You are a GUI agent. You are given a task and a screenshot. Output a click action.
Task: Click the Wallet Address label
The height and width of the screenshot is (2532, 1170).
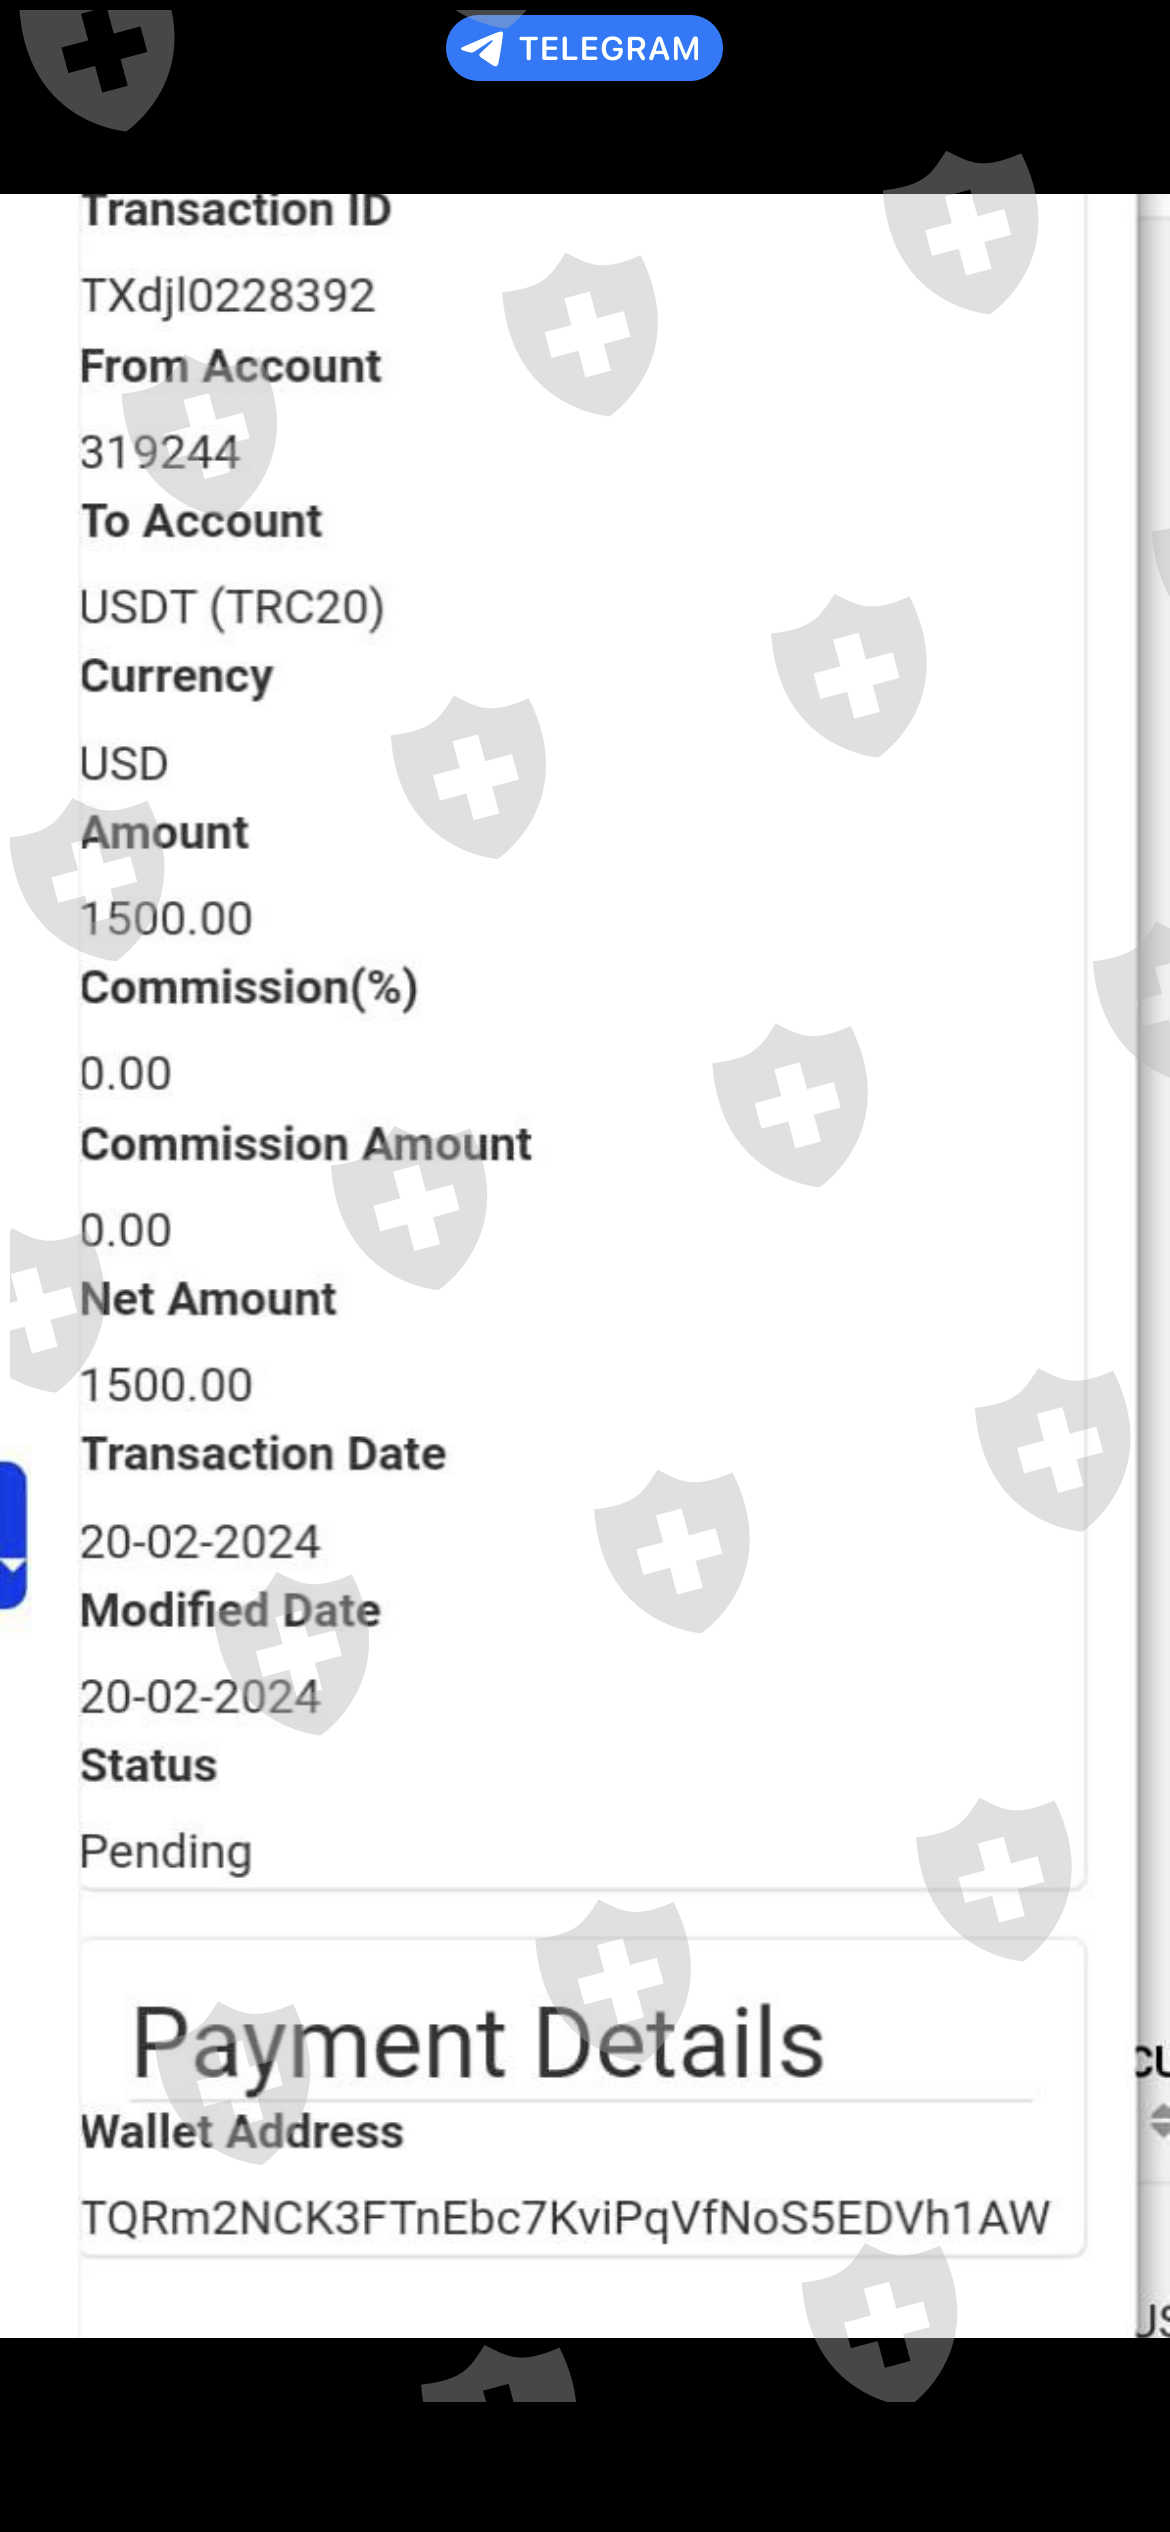(242, 2131)
